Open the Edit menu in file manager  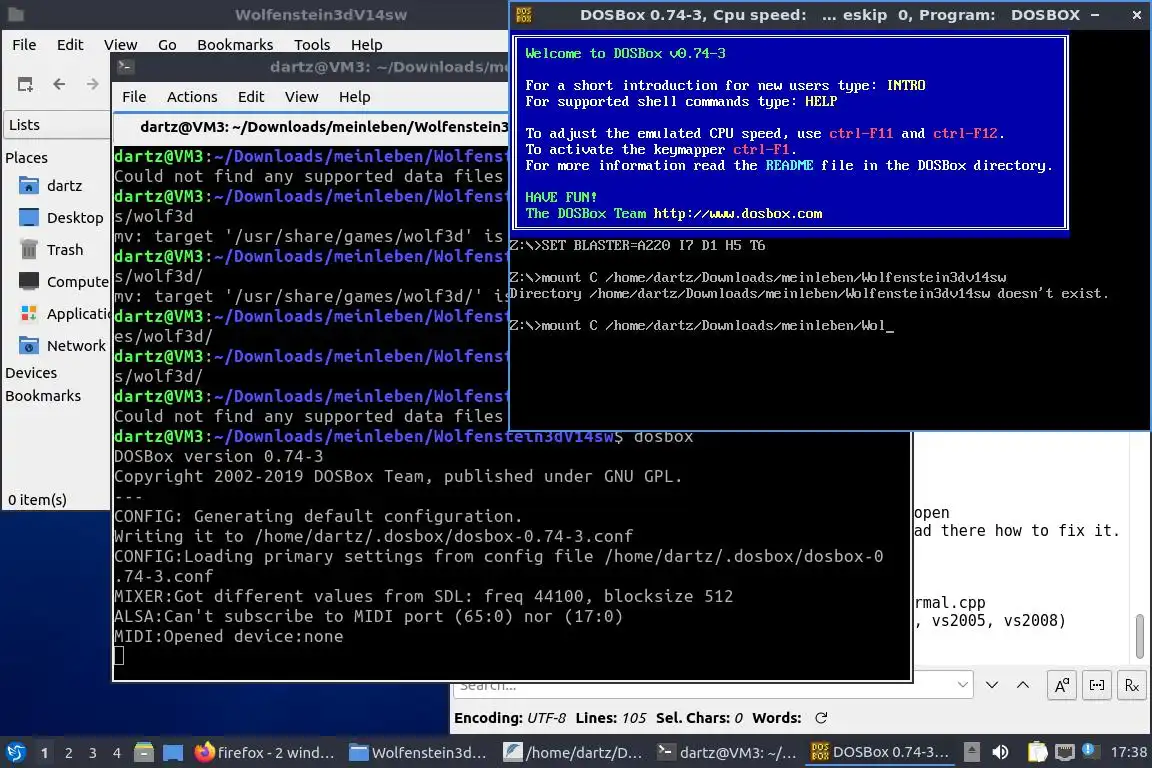click(70, 45)
